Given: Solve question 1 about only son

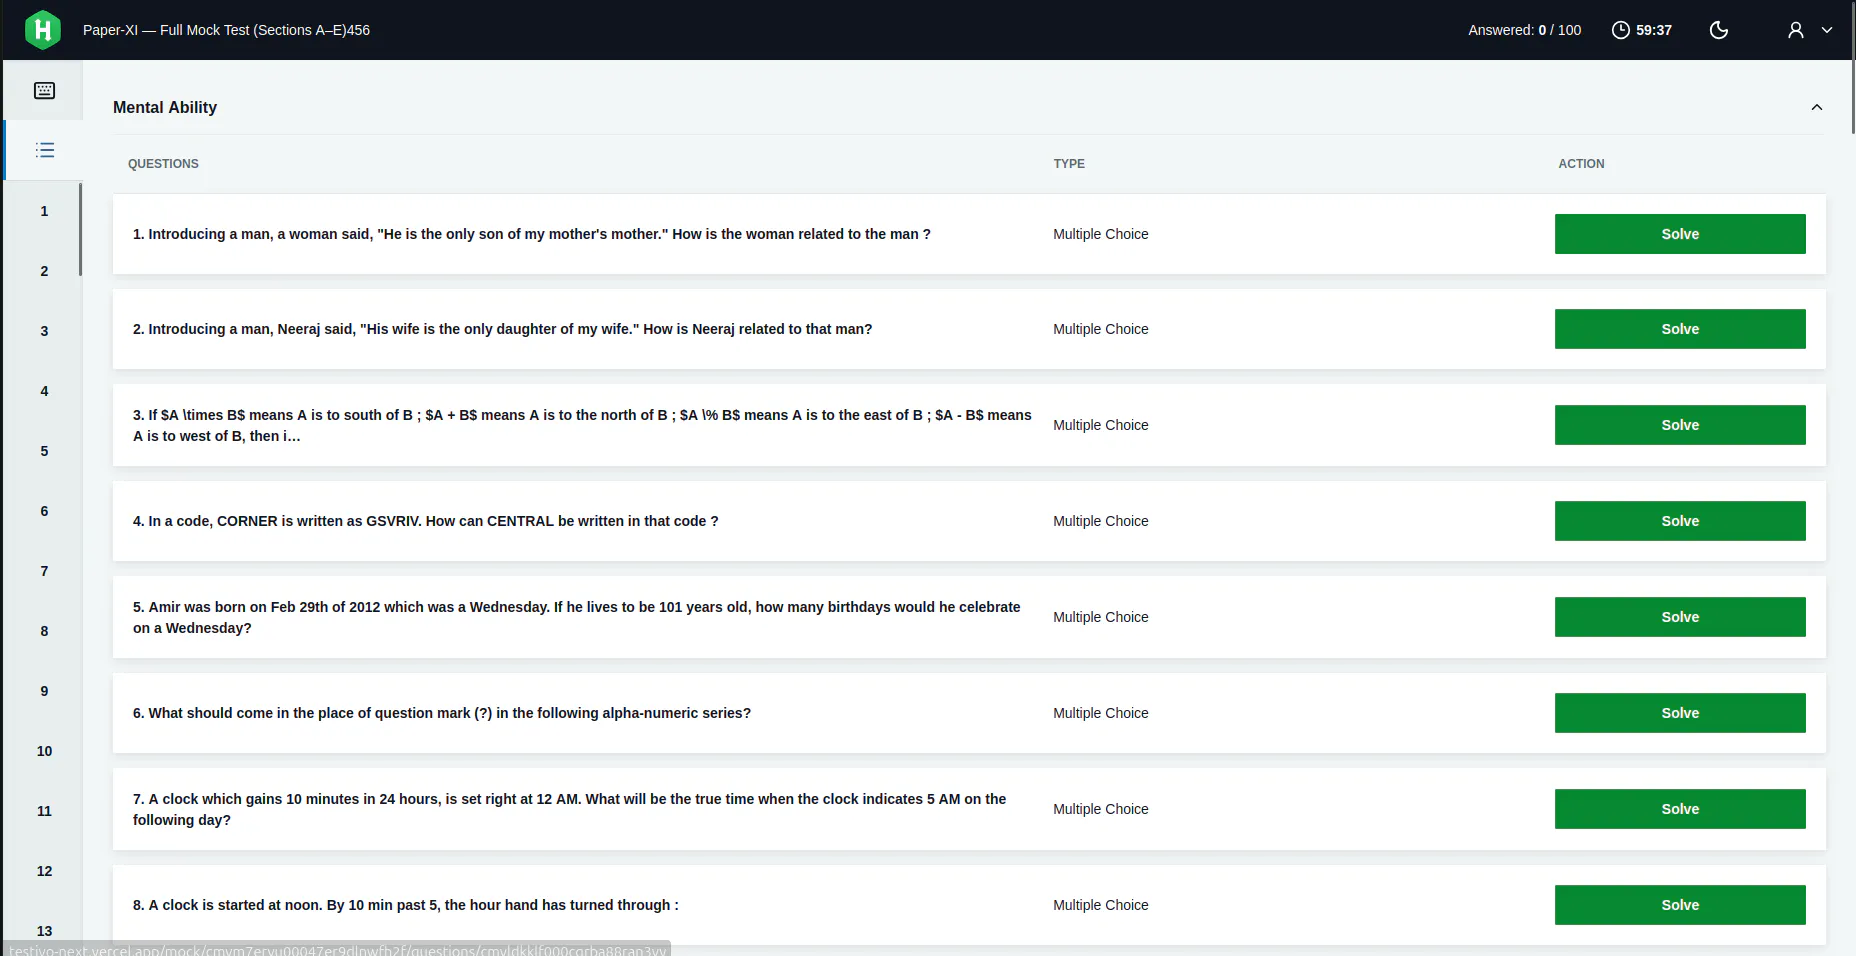Looking at the screenshot, I should 1680,234.
